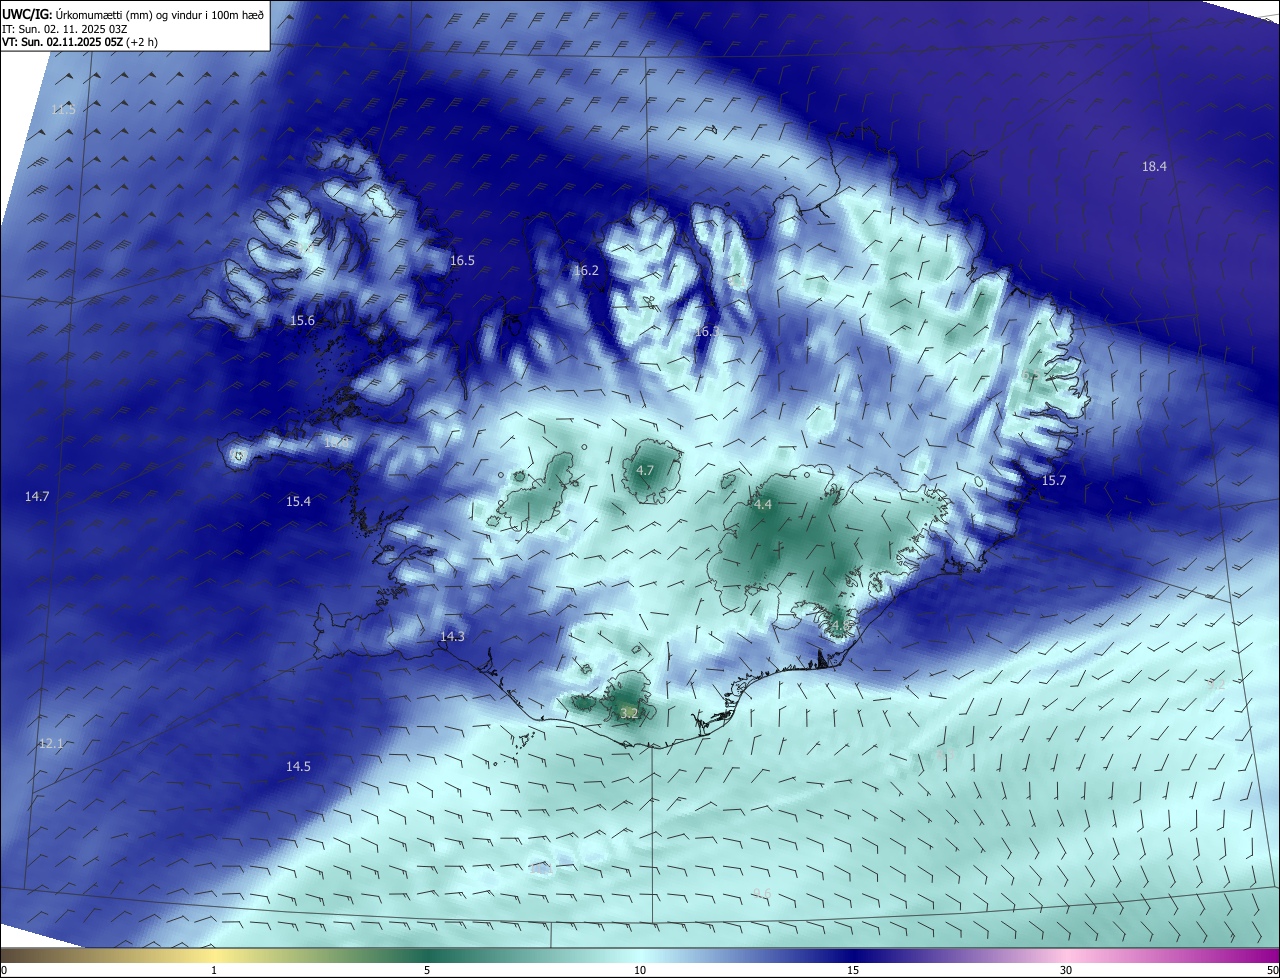Viewport: 1280px width, 978px height.
Task: Click the 12.1 value in the southwest
Action: pos(51,743)
